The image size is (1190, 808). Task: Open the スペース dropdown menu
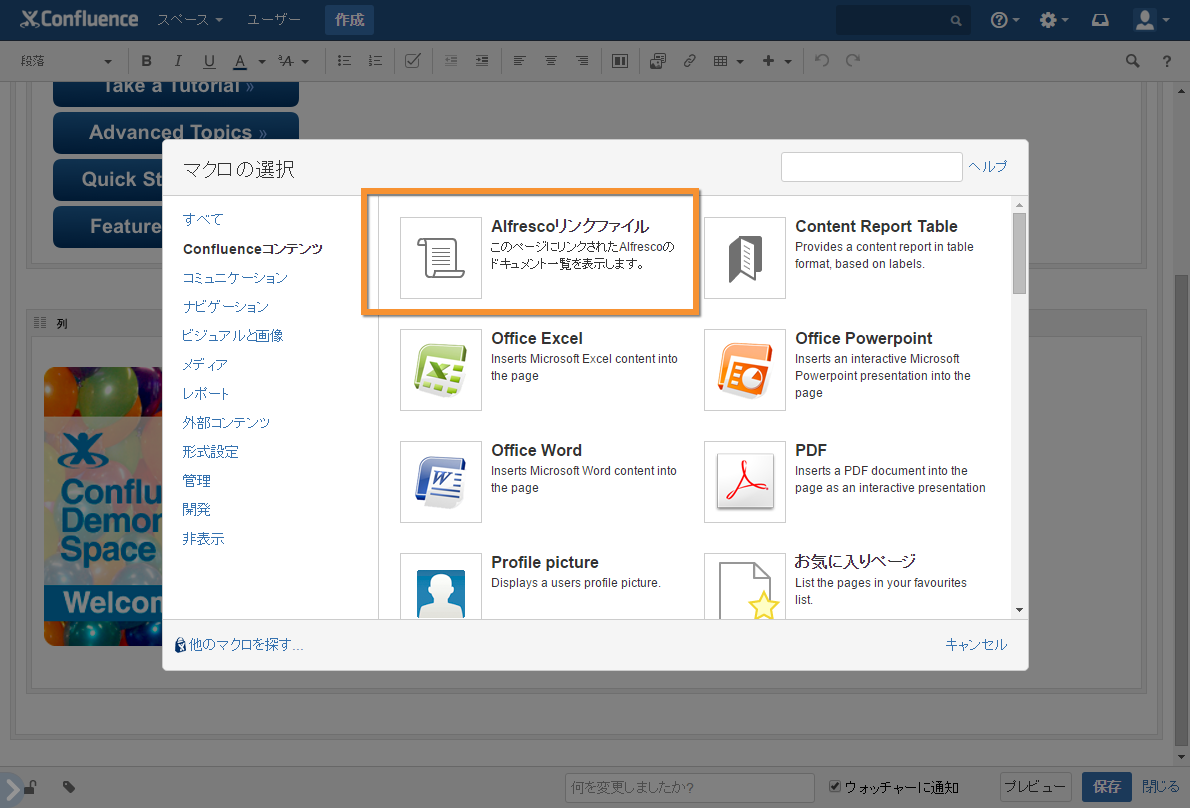click(x=190, y=20)
